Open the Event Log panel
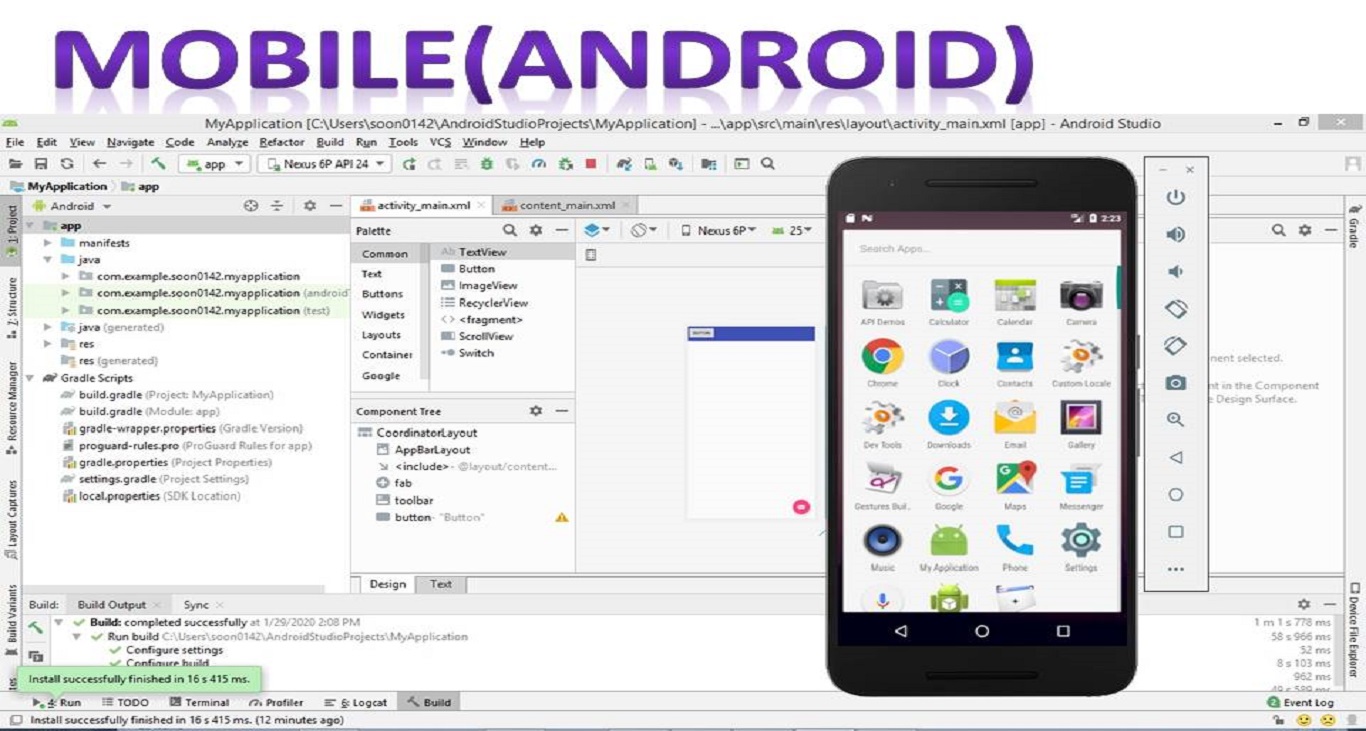Viewport: 1366px width, 731px height. [x=1301, y=703]
